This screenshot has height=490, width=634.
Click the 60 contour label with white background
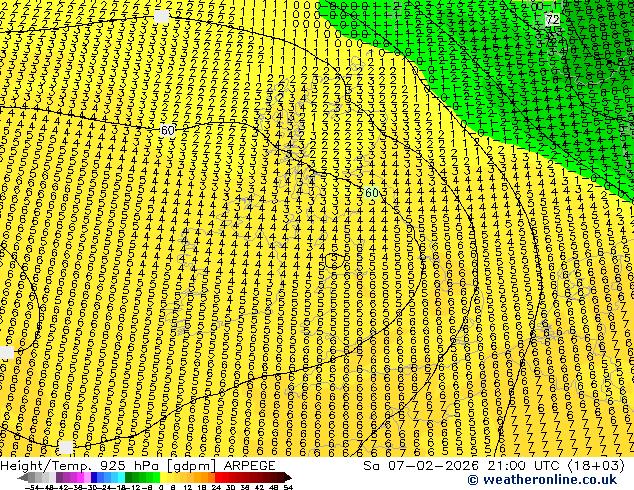tap(167, 130)
